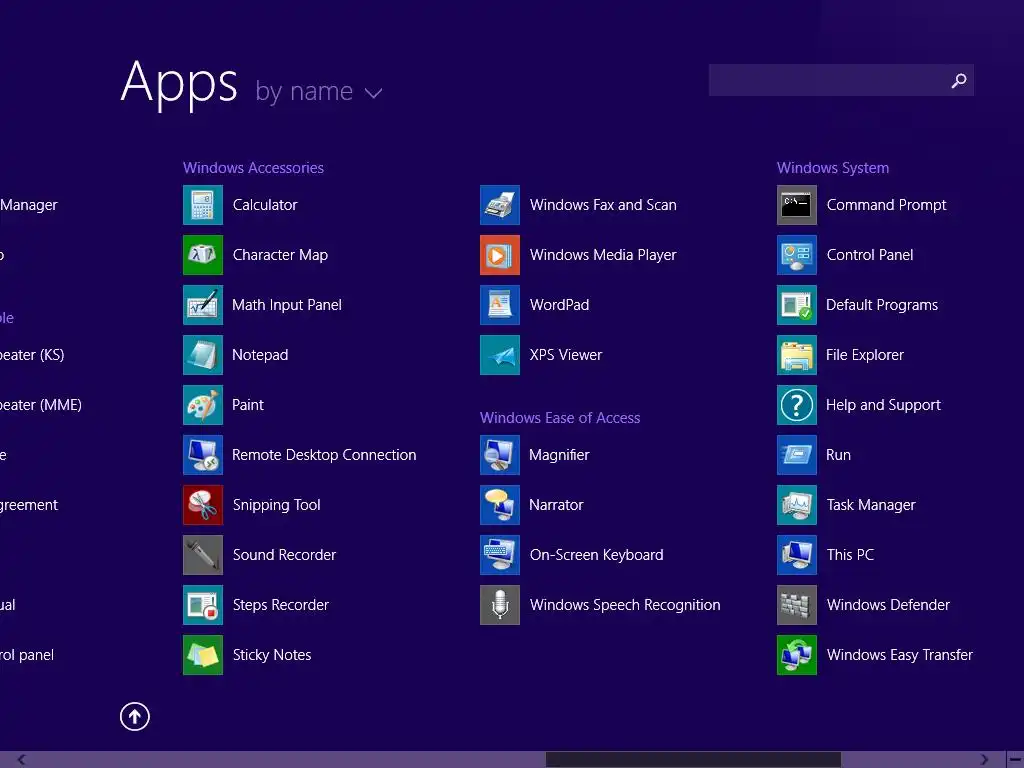This screenshot has width=1024, height=768.
Task: Open the Command Prompt icon
Action: [x=797, y=205]
